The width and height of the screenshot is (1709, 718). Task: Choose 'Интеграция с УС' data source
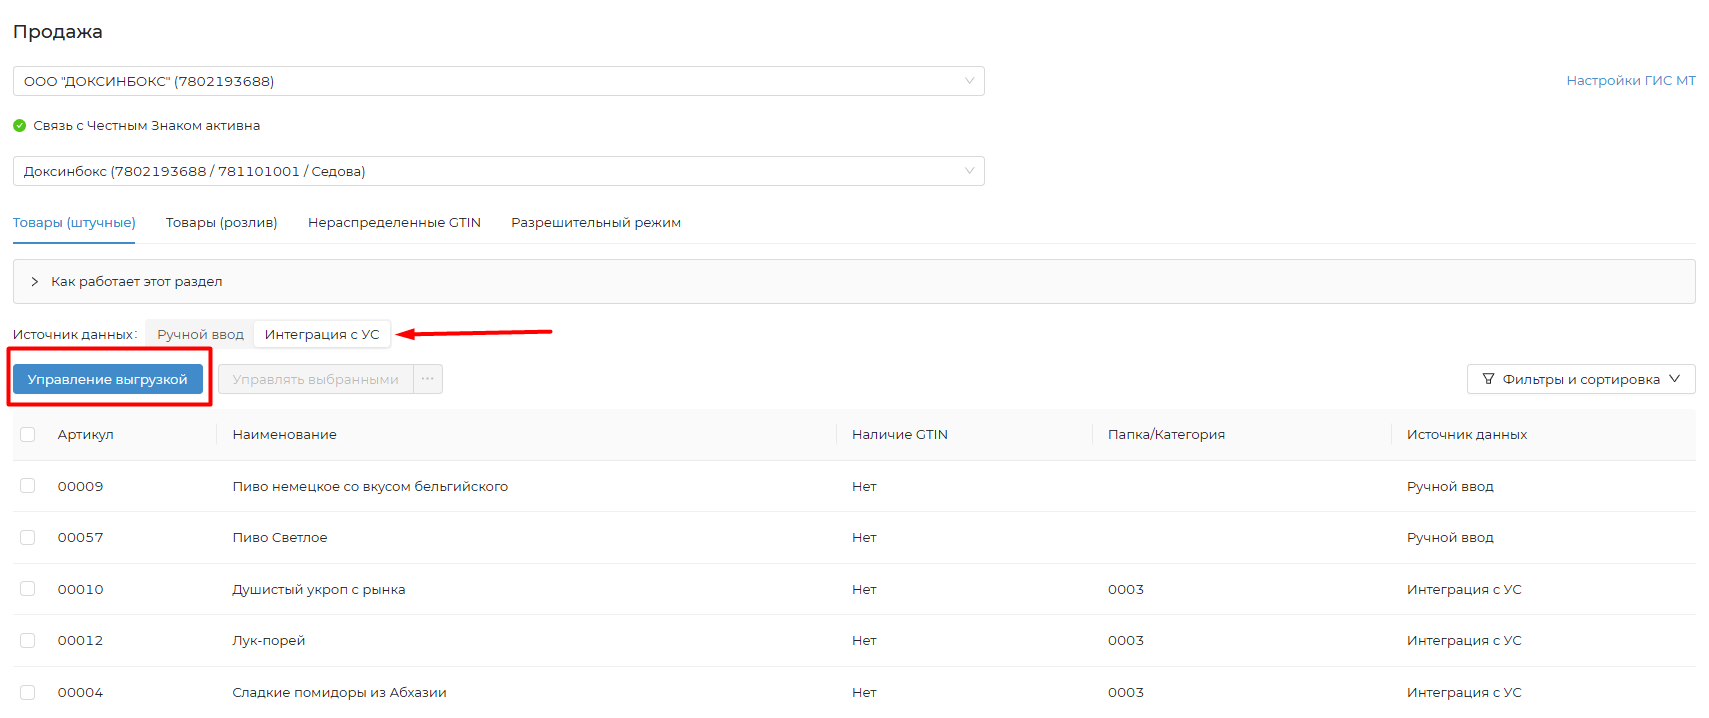pyautogui.click(x=322, y=335)
